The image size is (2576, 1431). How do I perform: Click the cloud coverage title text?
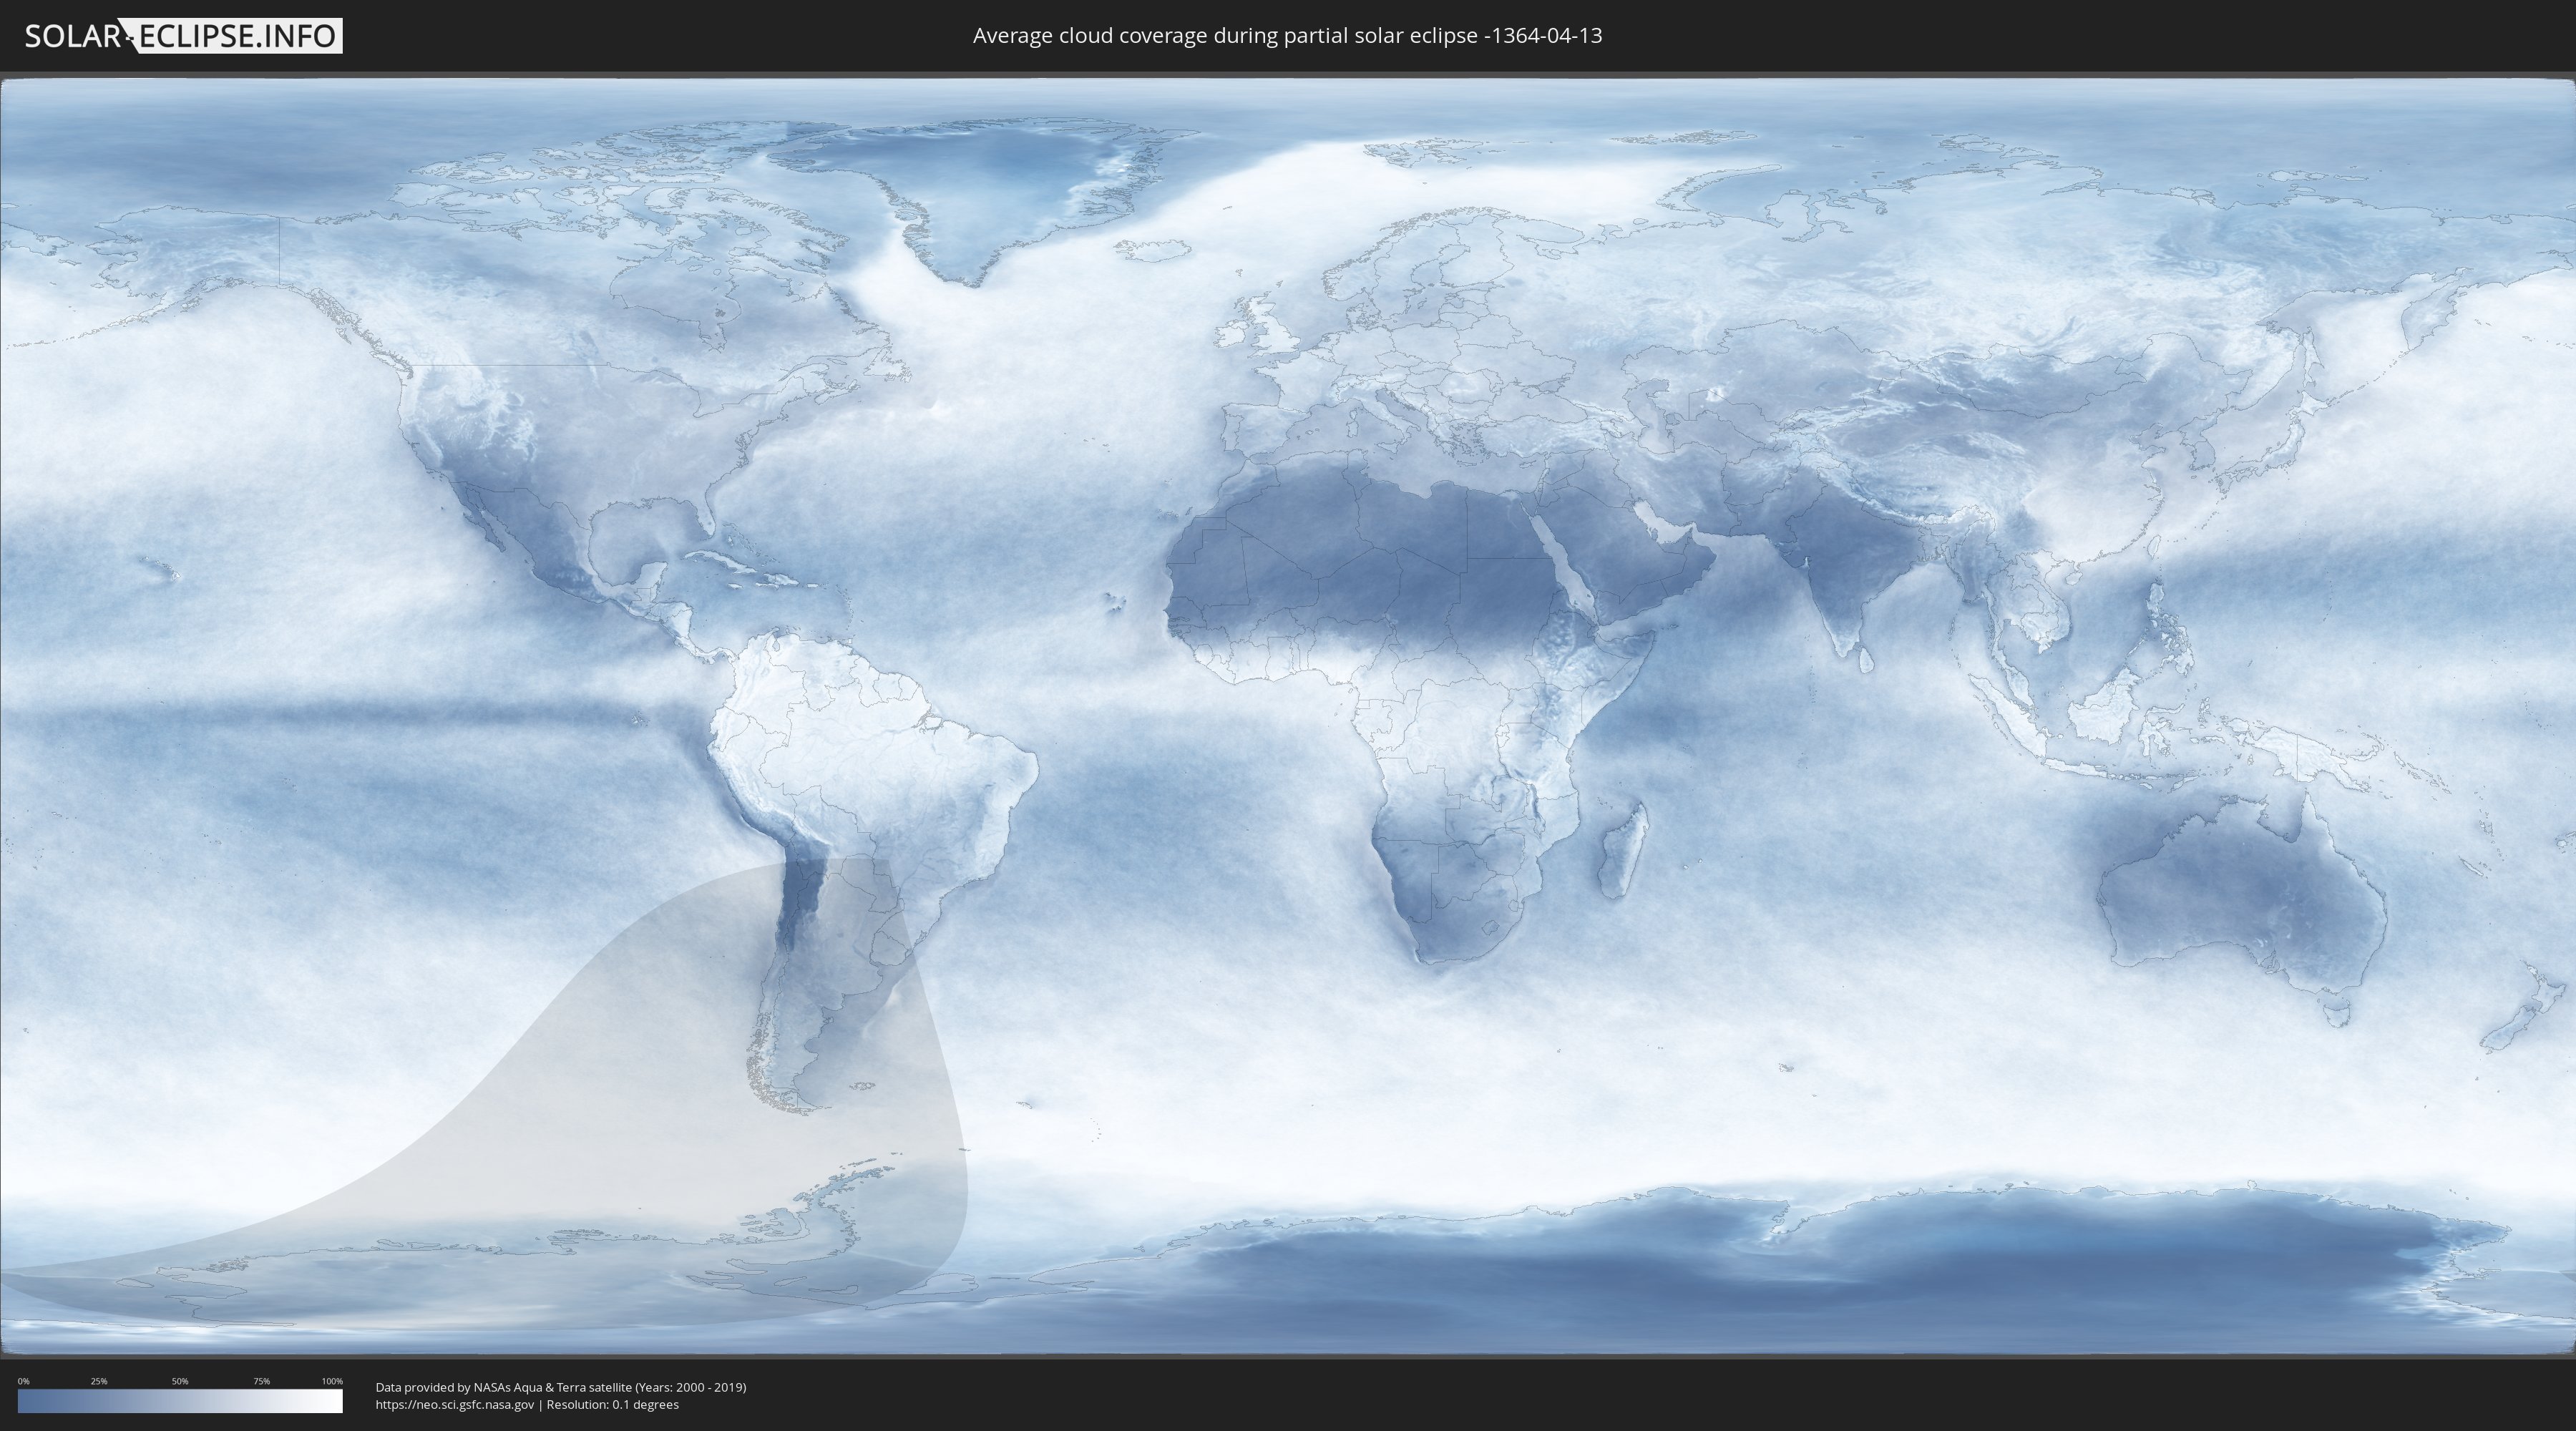(1287, 36)
